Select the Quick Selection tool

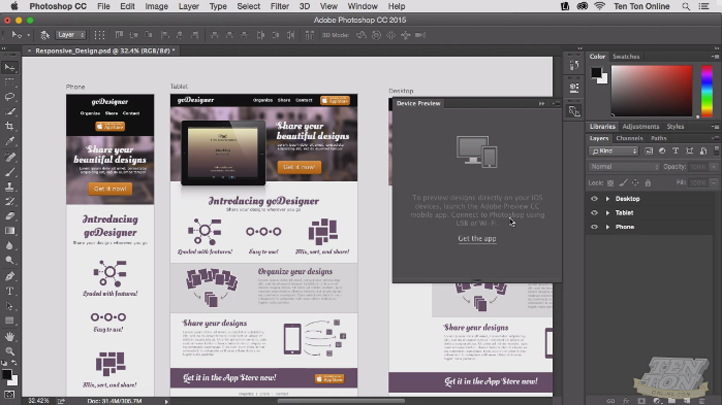(10, 112)
